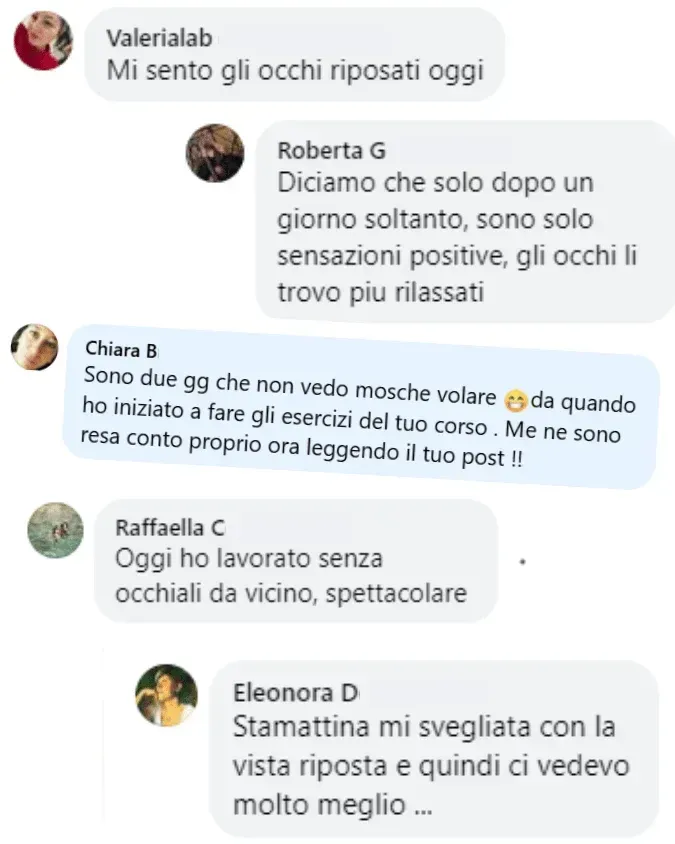Open Chiara B's profile avatar
This screenshot has width=675, height=844.
pos(34,347)
